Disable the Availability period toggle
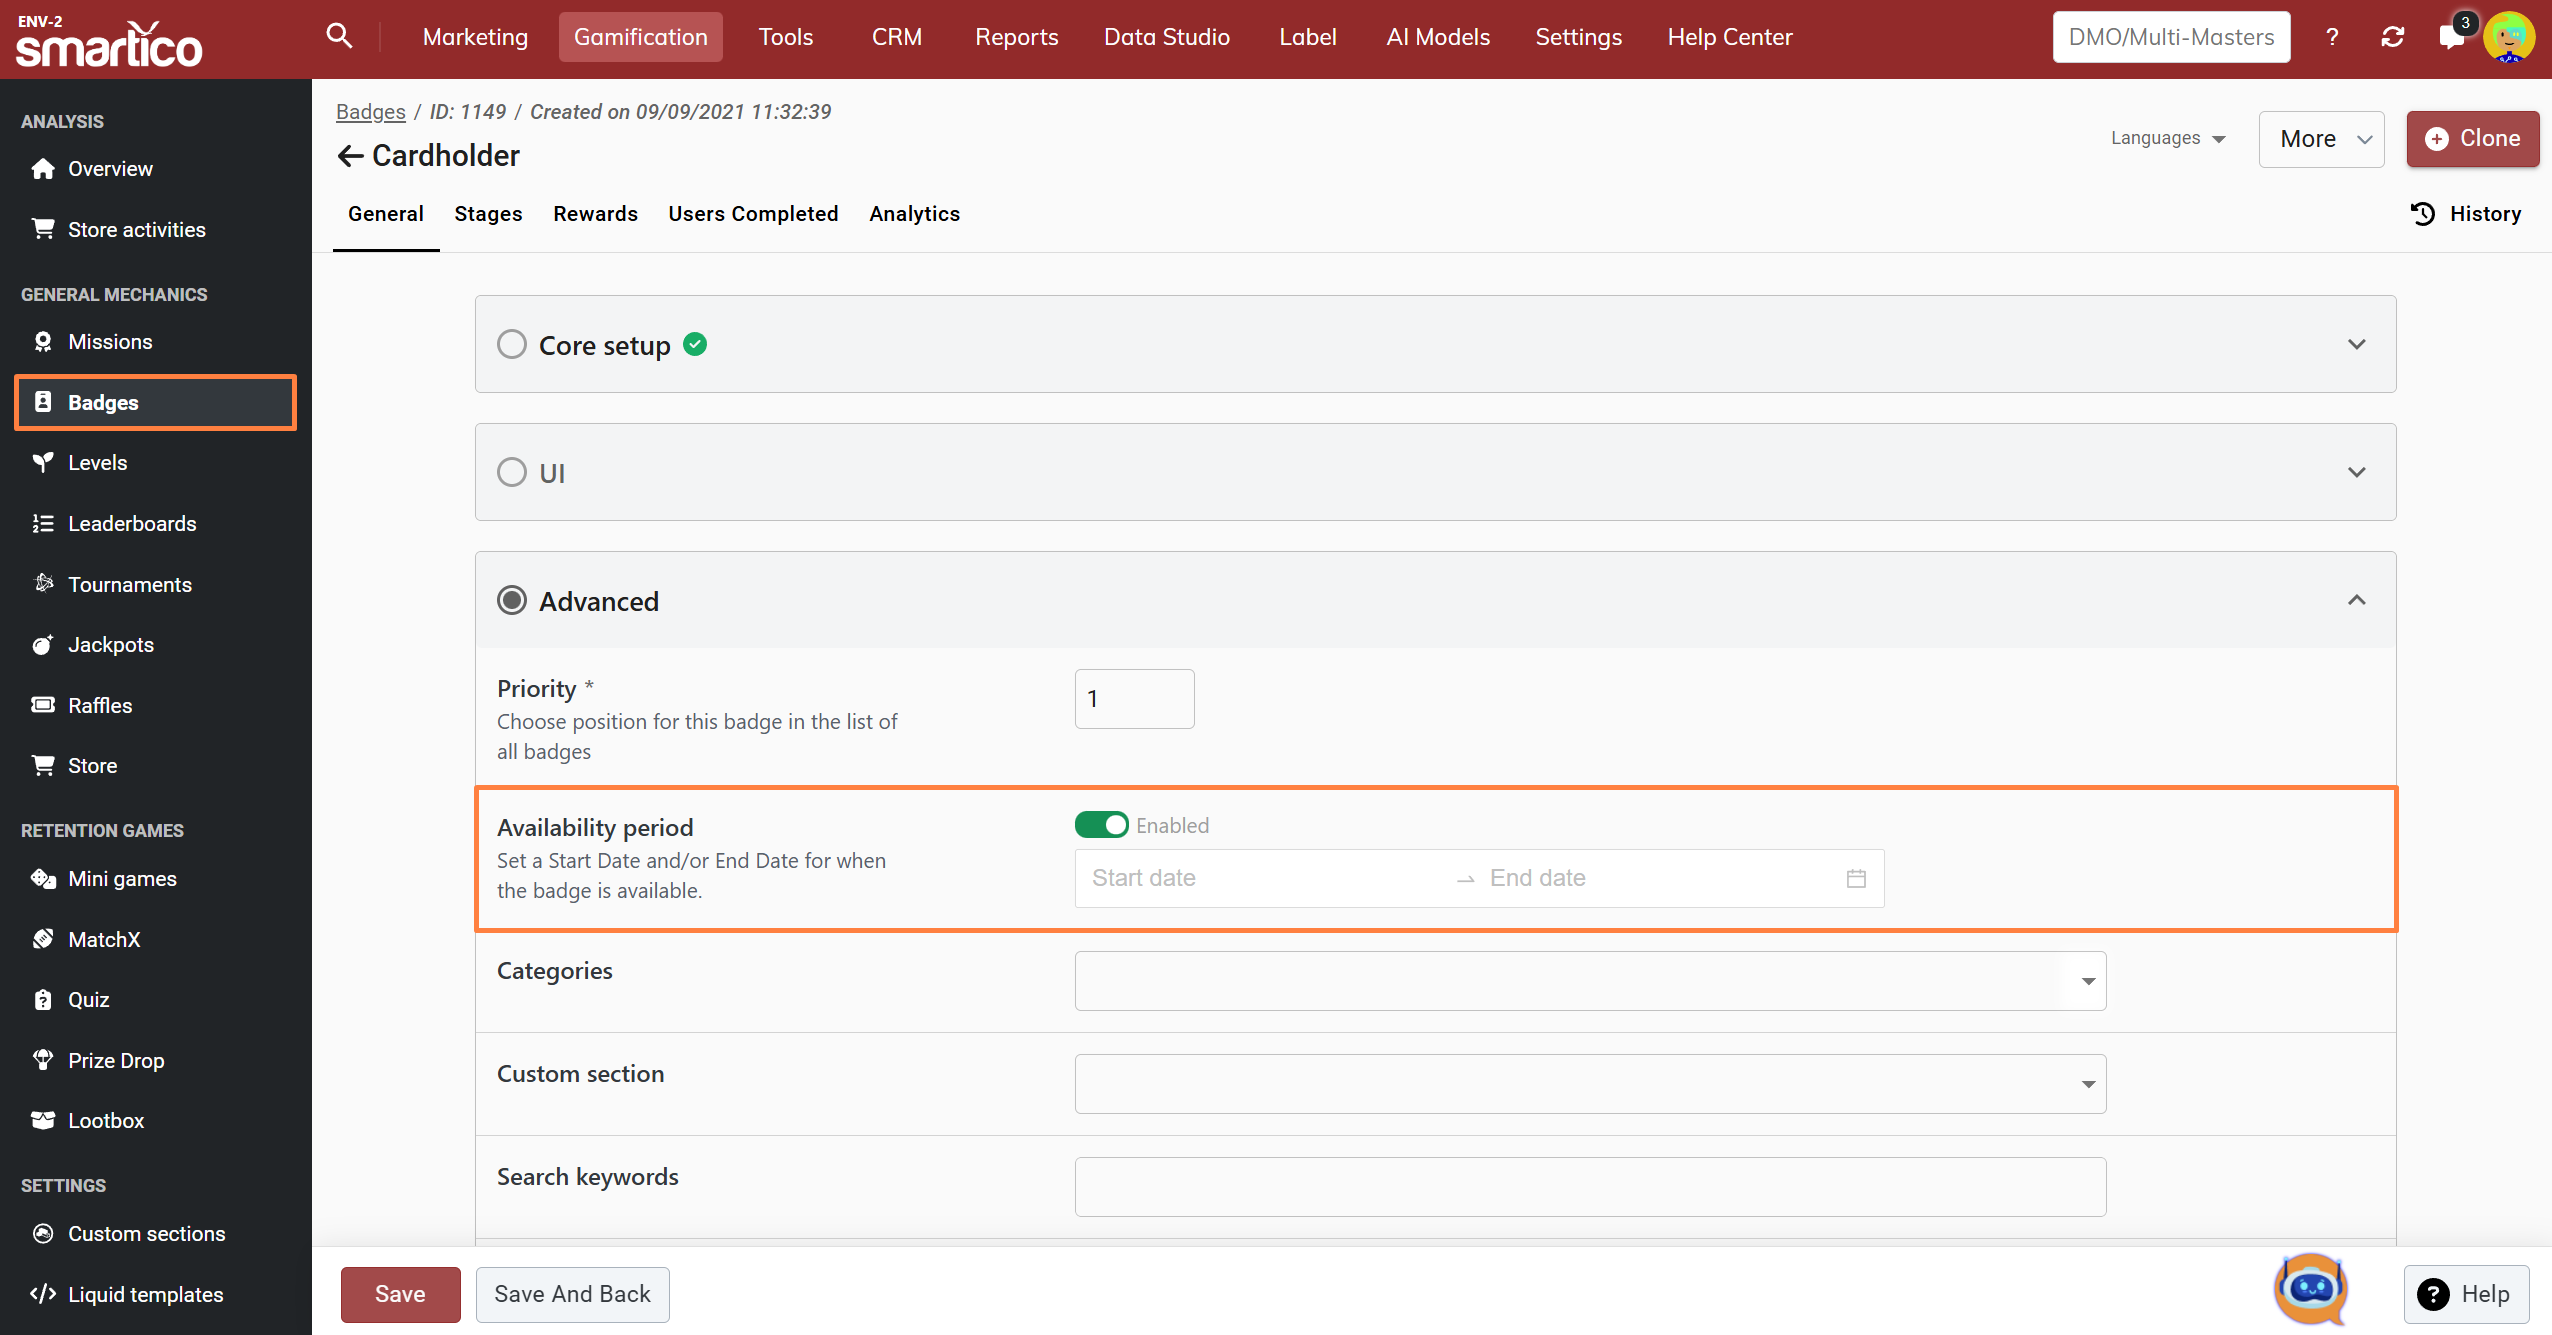The image size is (2552, 1335). click(x=1101, y=825)
